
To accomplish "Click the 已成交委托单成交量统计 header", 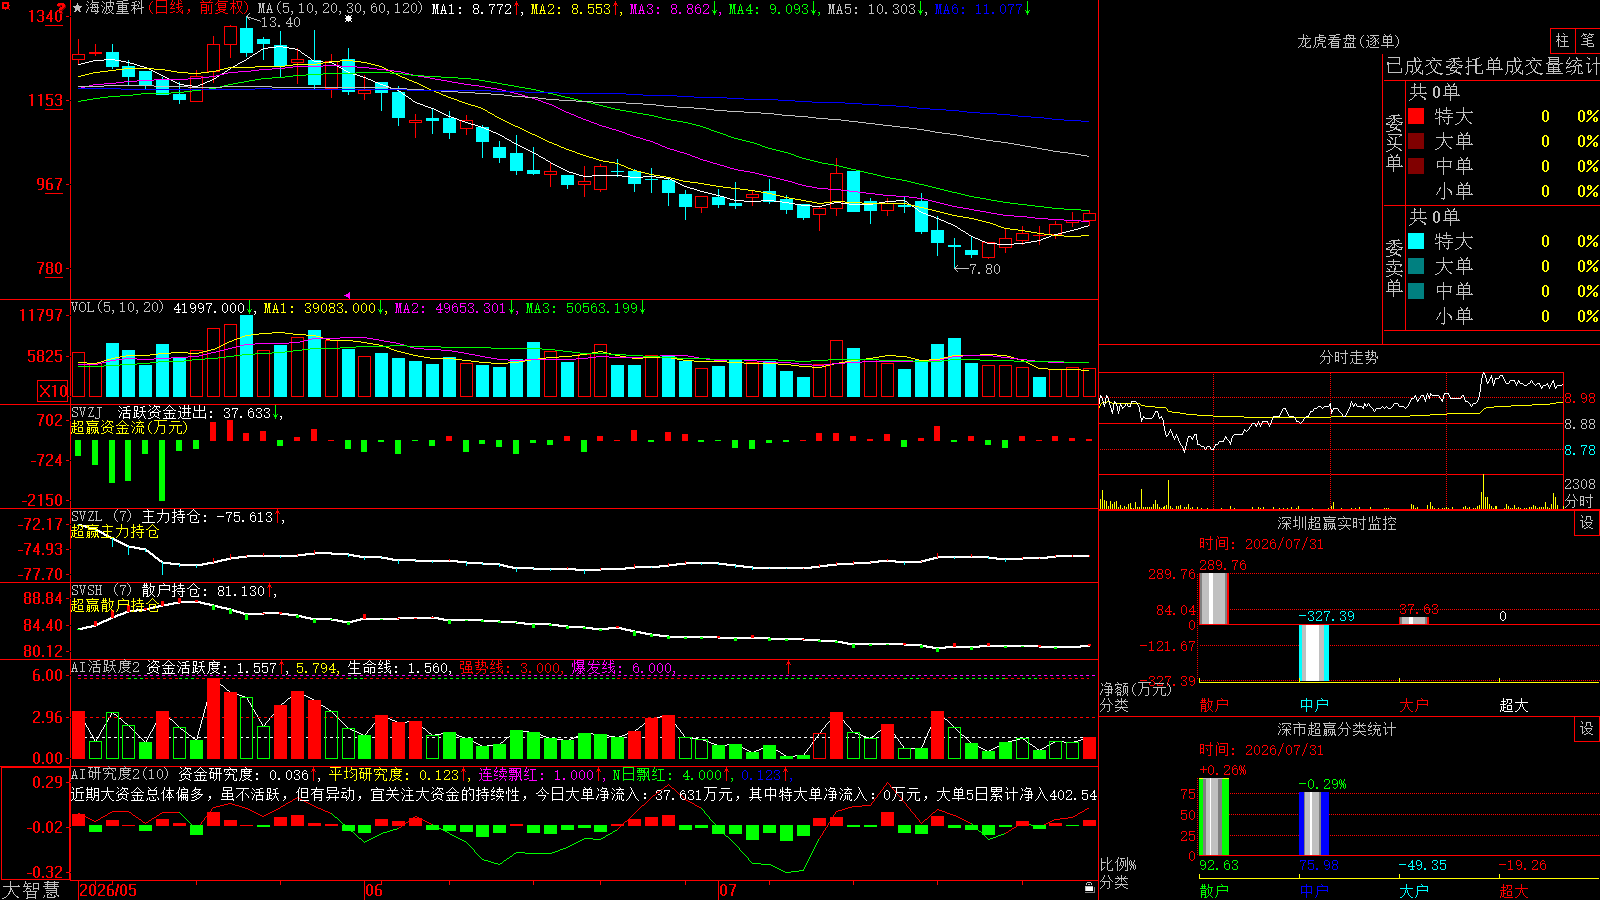I will point(1492,66).
